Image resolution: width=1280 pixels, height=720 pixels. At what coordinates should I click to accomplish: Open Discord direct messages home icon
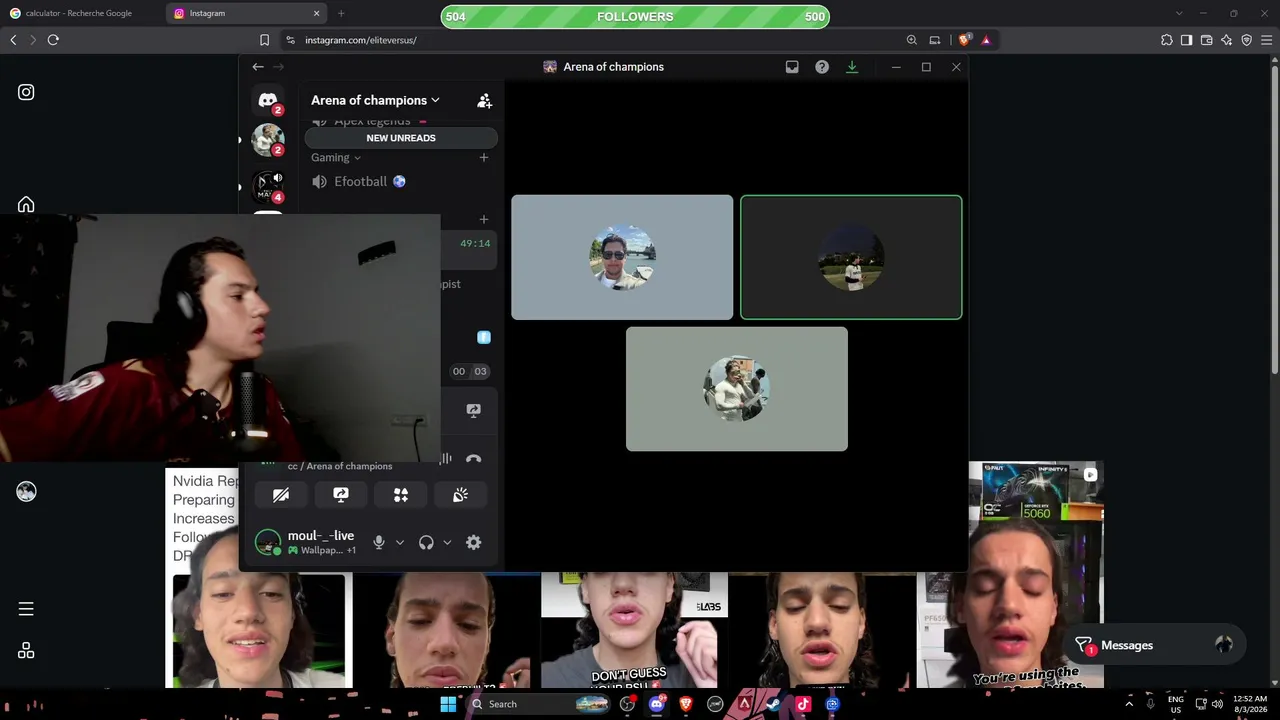(x=267, y=100)
